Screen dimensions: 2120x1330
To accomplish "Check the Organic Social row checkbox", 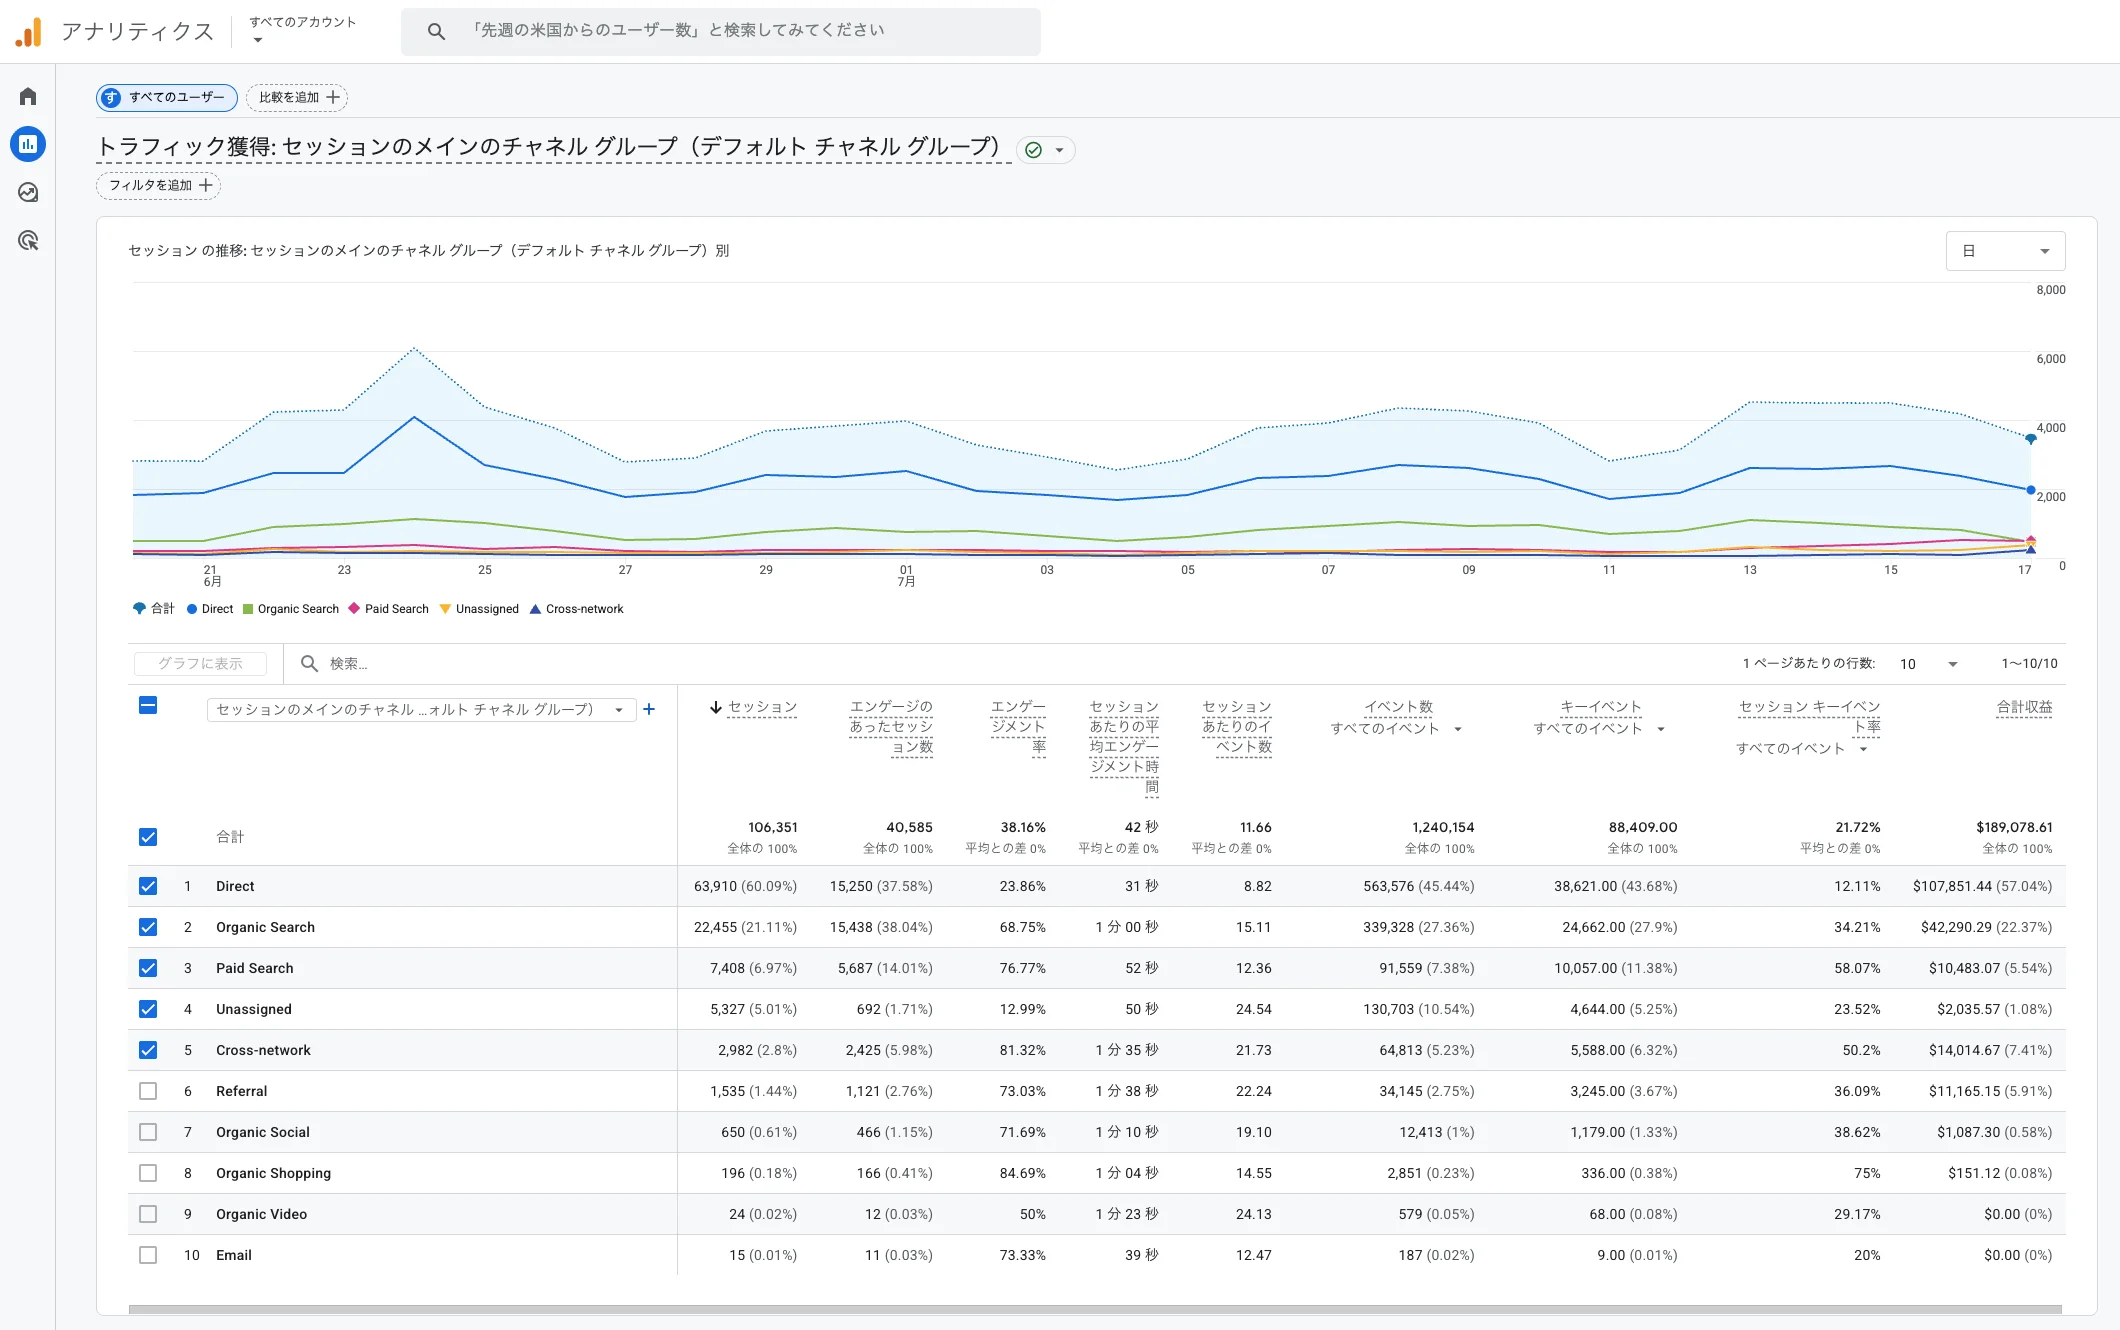I will pyautogui.click(x=148, y=1132).
